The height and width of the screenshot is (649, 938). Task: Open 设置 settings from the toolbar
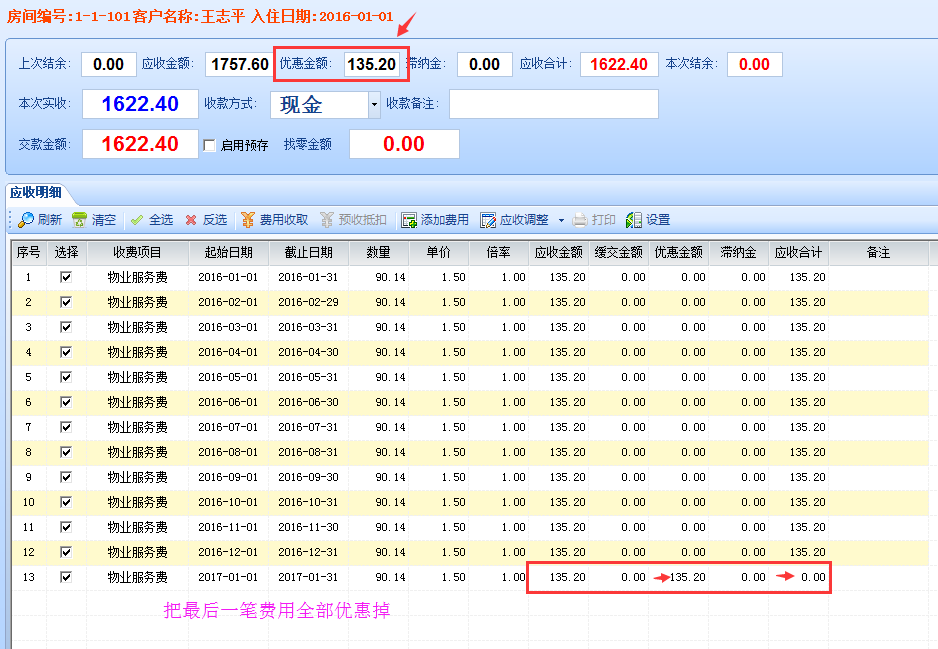coord(648,220)
